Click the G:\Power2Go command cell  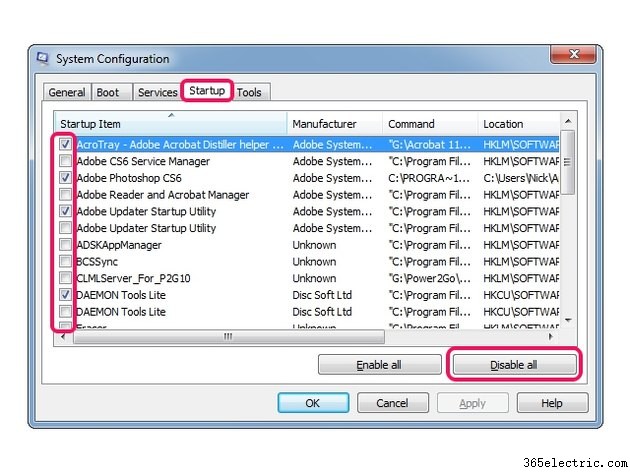click(429, 278)
